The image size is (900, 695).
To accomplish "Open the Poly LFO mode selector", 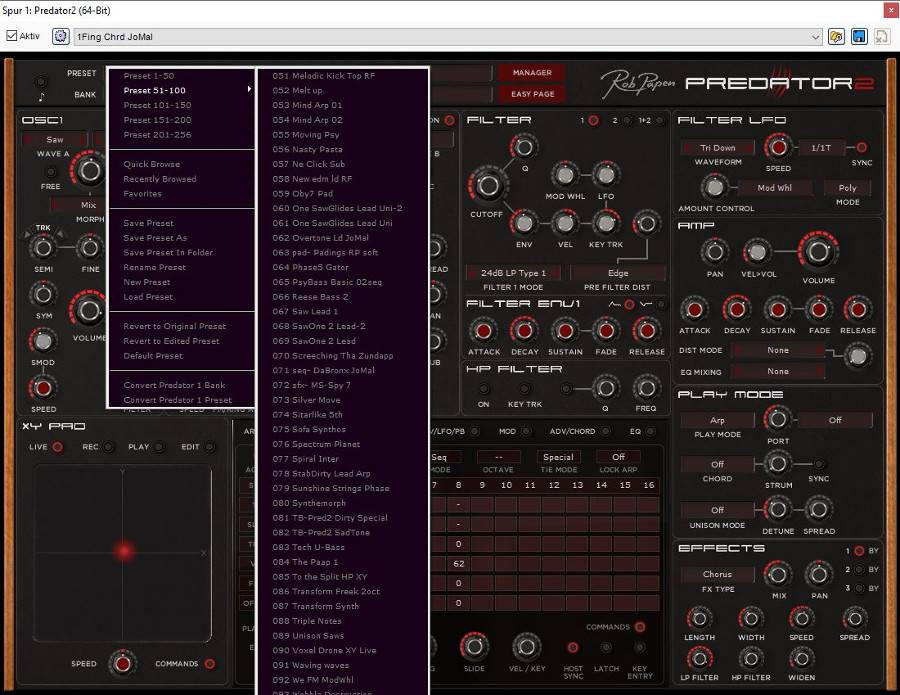I will [847, 188].
